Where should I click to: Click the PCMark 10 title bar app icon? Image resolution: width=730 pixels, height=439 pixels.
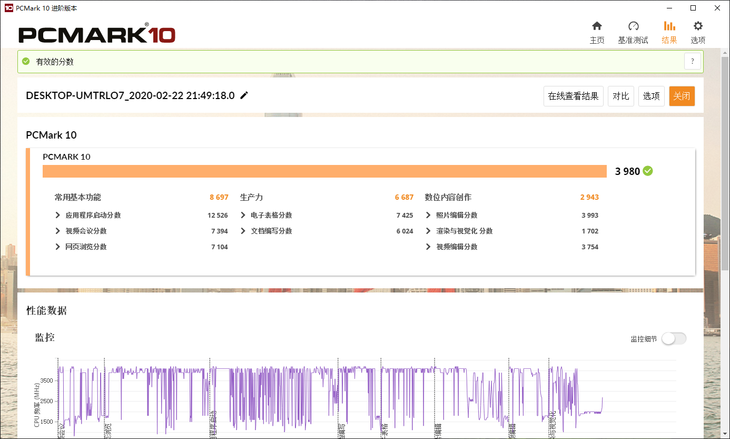(x=8, y=8)
